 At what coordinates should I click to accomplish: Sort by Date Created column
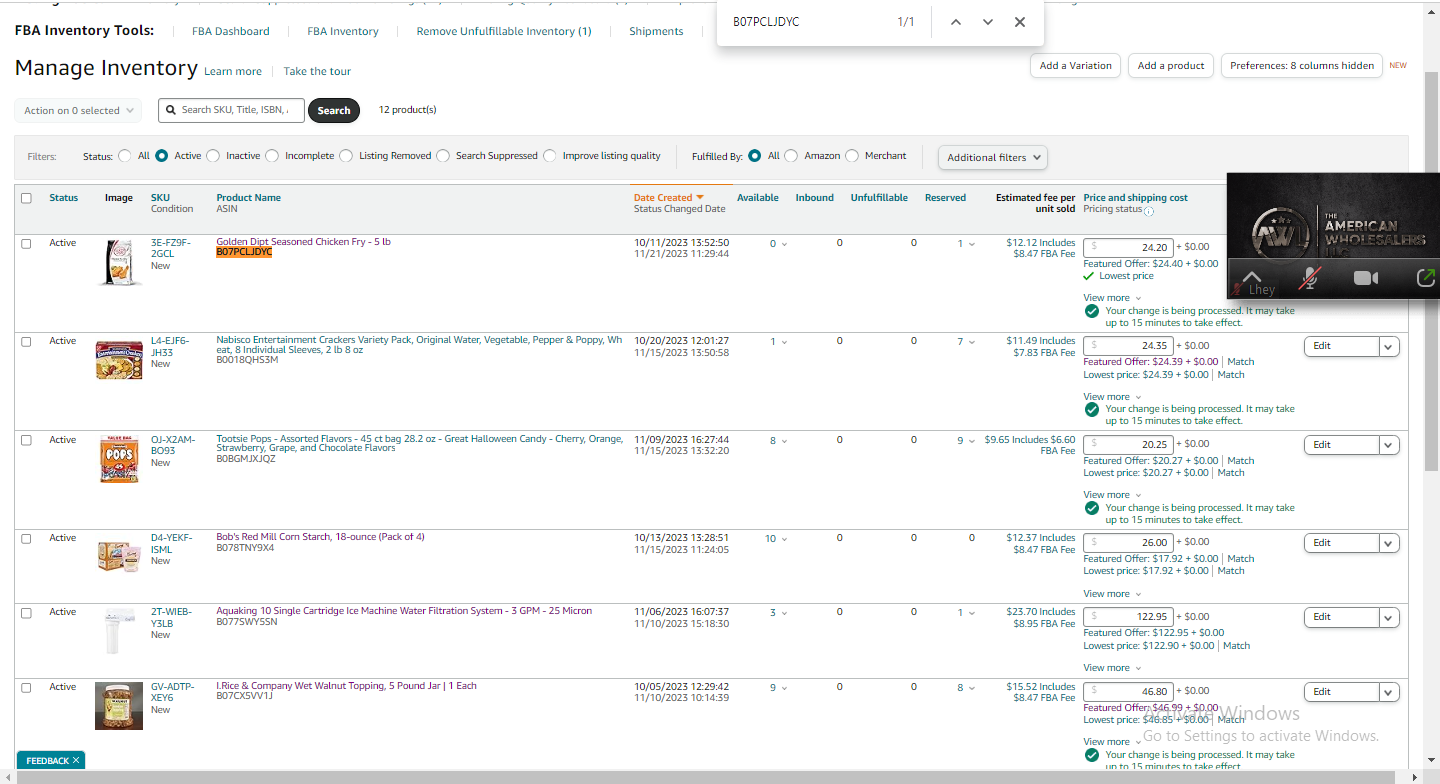coord(668,198)
